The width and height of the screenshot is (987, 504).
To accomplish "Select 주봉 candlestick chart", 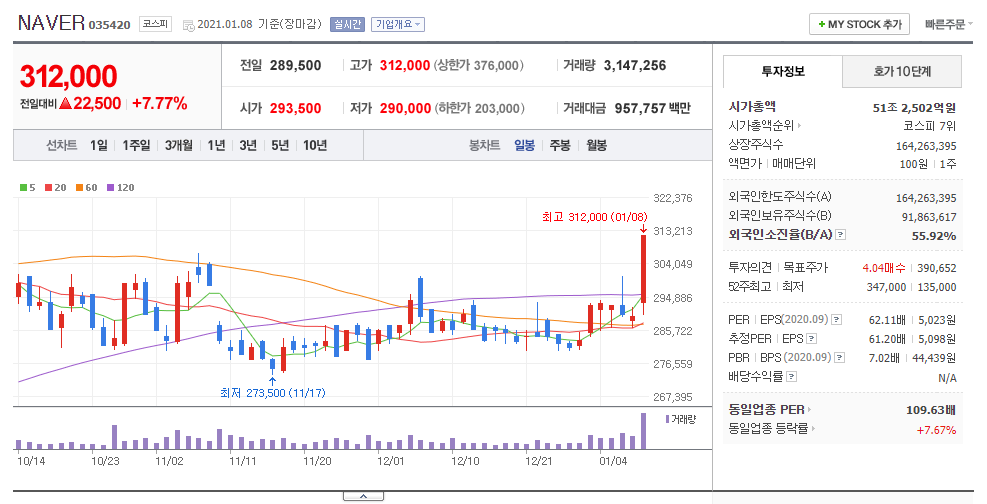I will [x=560, y=145].
